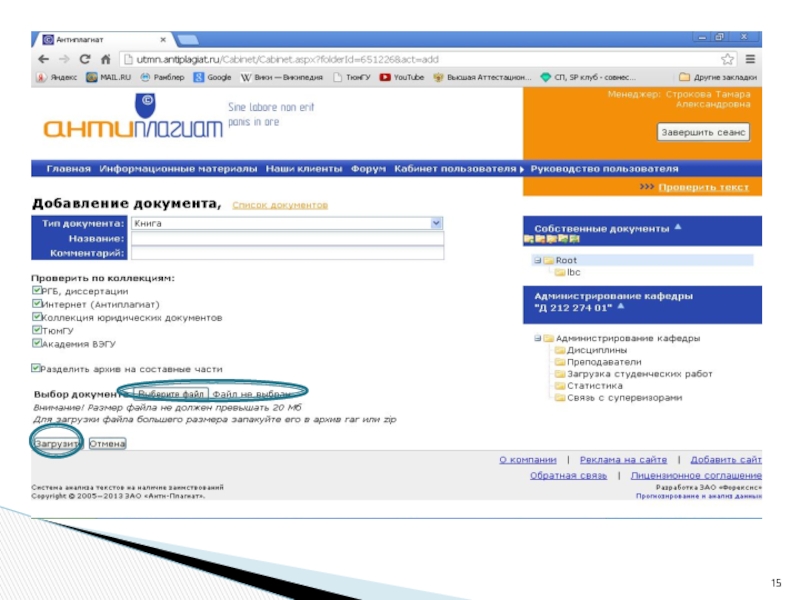The height and width of the screenshot is (600, 800).
Task: Uncheck Академия ВЭГУ checkbox
Action: pos(36,343)
